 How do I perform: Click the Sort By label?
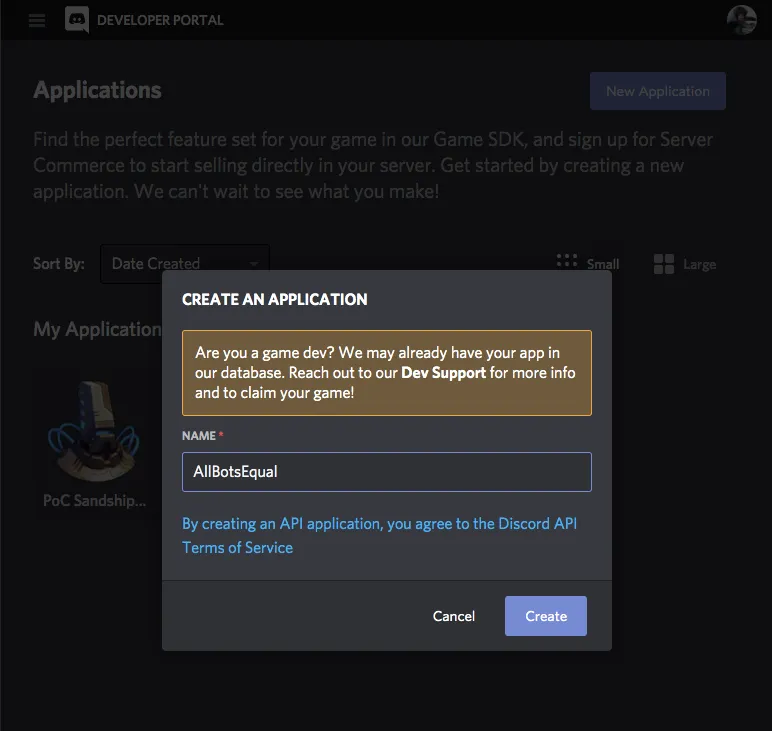[x=59, y=264]
